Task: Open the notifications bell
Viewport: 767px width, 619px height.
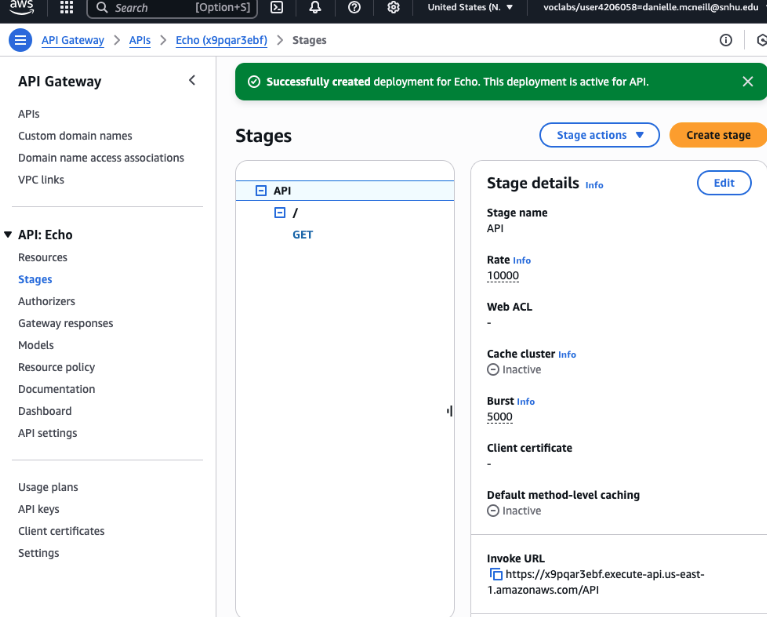Action: 316,7
